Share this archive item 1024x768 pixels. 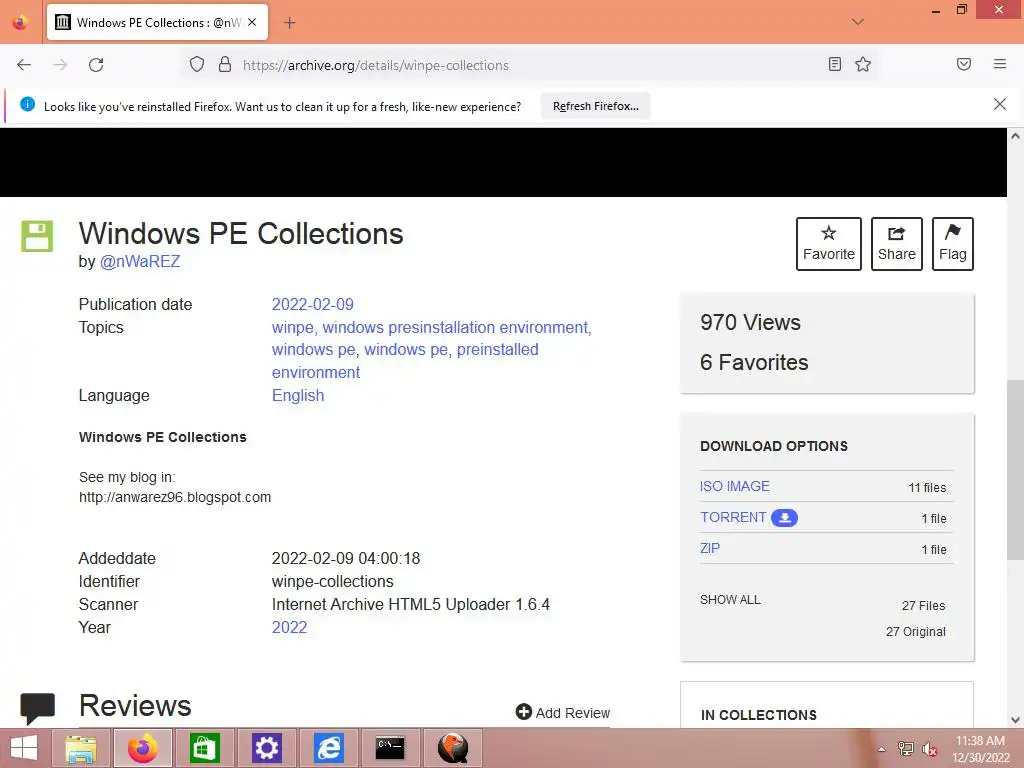(897, 244)
